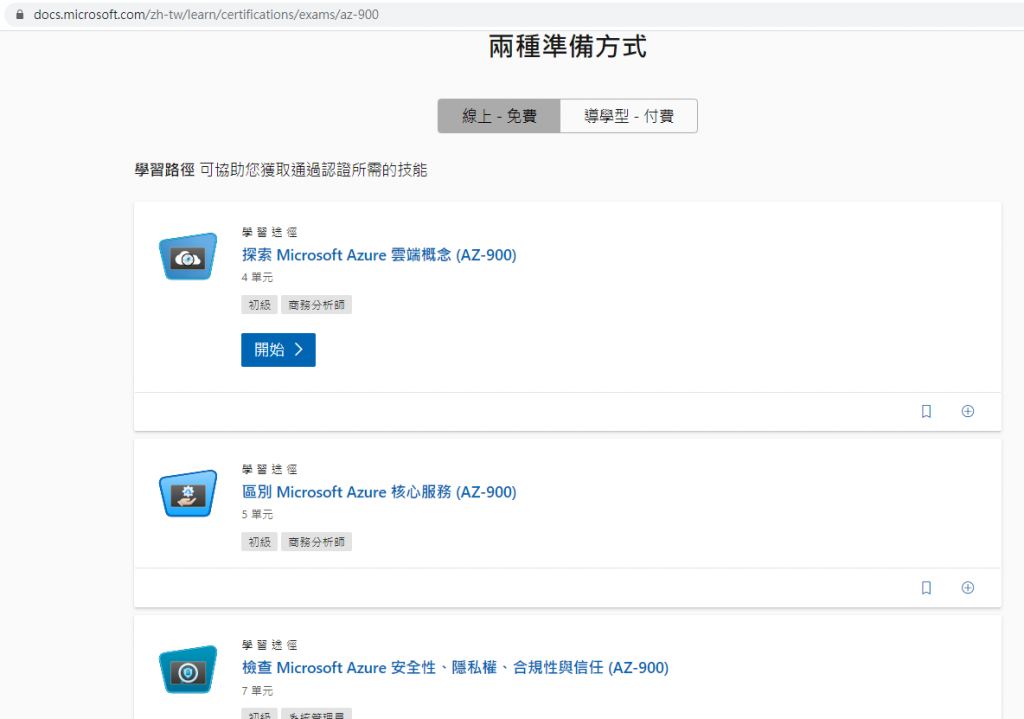The image size is (1024, 719).
Task: Add 雲端概念 path to collection plus icon
Action: coord(968,411)
